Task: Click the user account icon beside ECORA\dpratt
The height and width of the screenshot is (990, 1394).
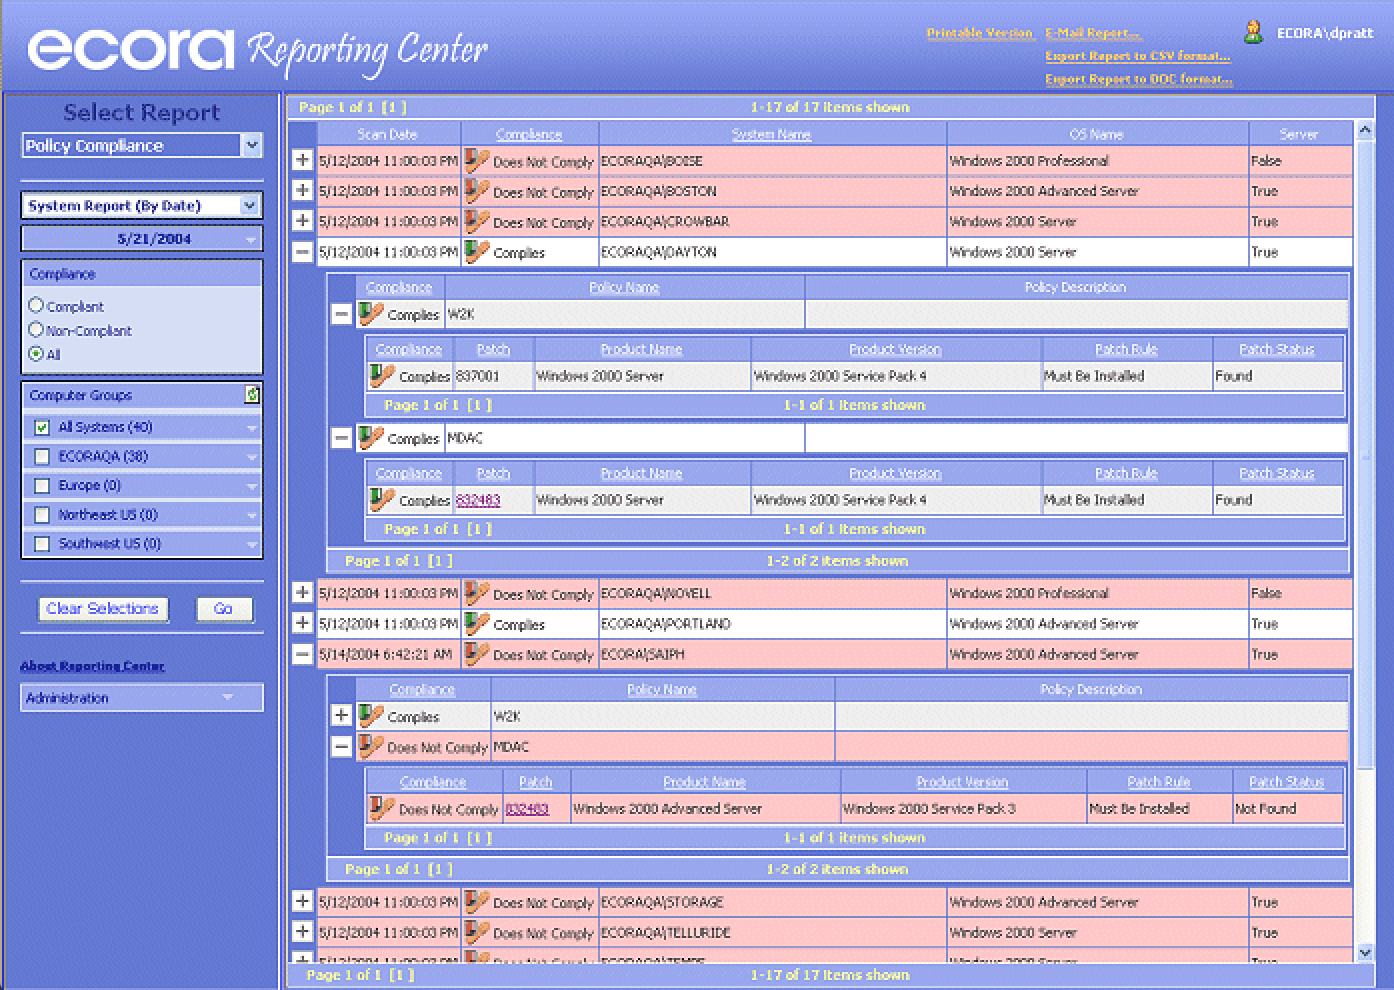Action: click(1253, 32)
